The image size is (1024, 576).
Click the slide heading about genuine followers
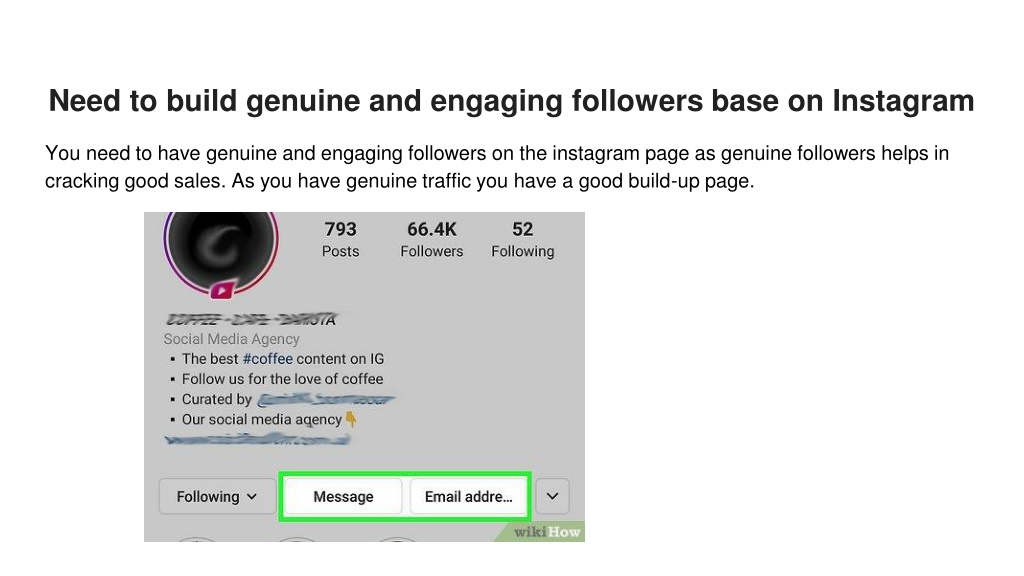point(511,101)
